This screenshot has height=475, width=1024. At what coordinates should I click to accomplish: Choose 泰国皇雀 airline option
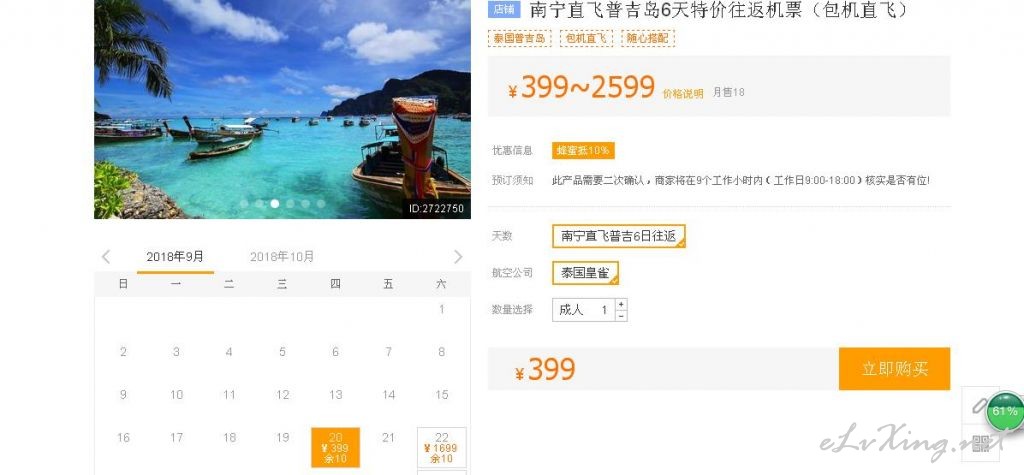tap(585, 273)
